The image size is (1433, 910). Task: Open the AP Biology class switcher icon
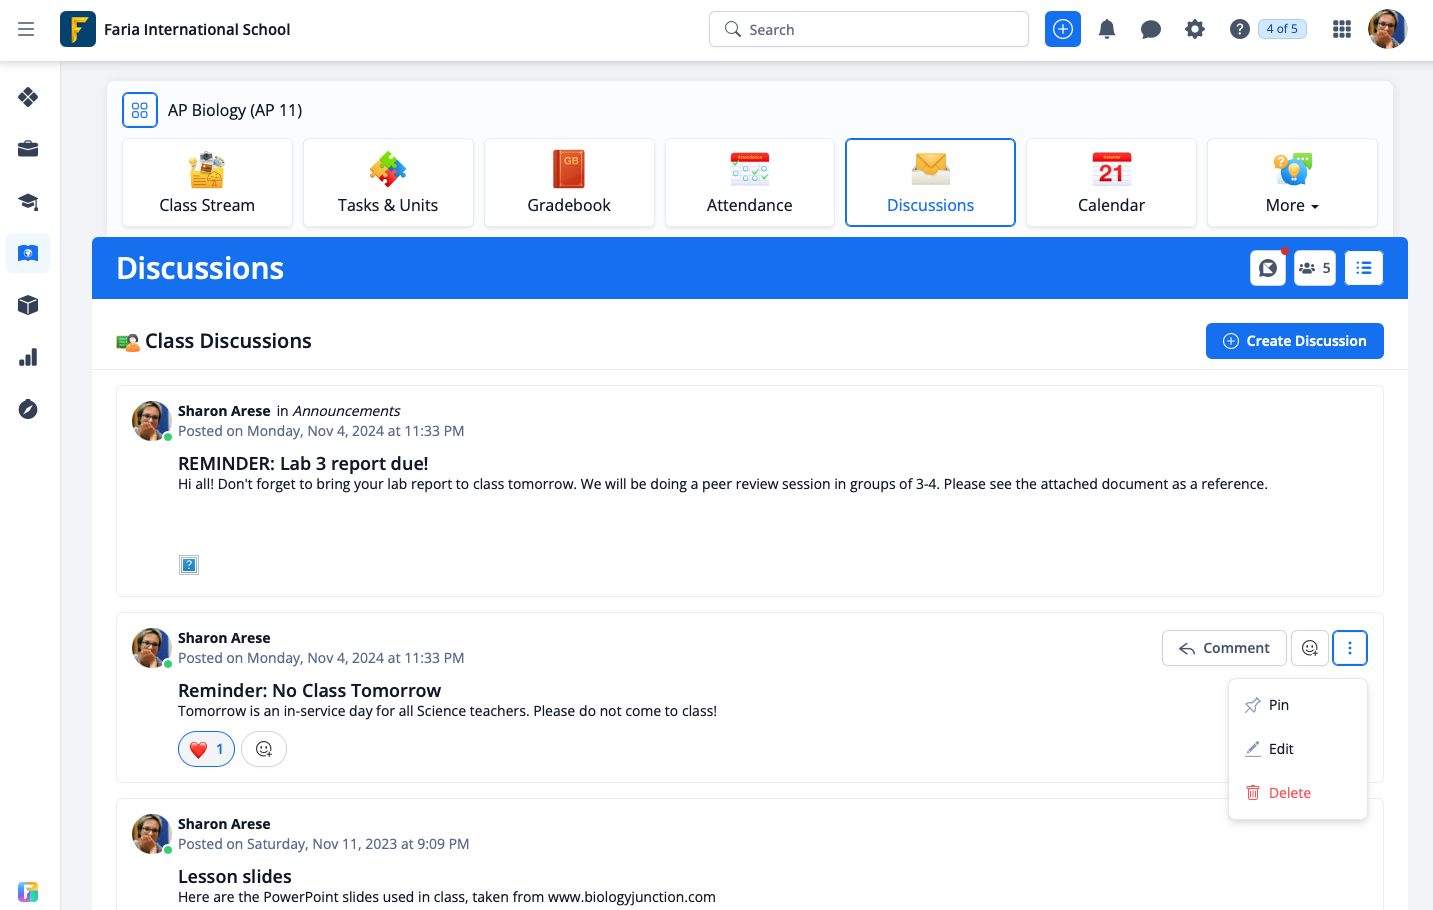(140, 110)
